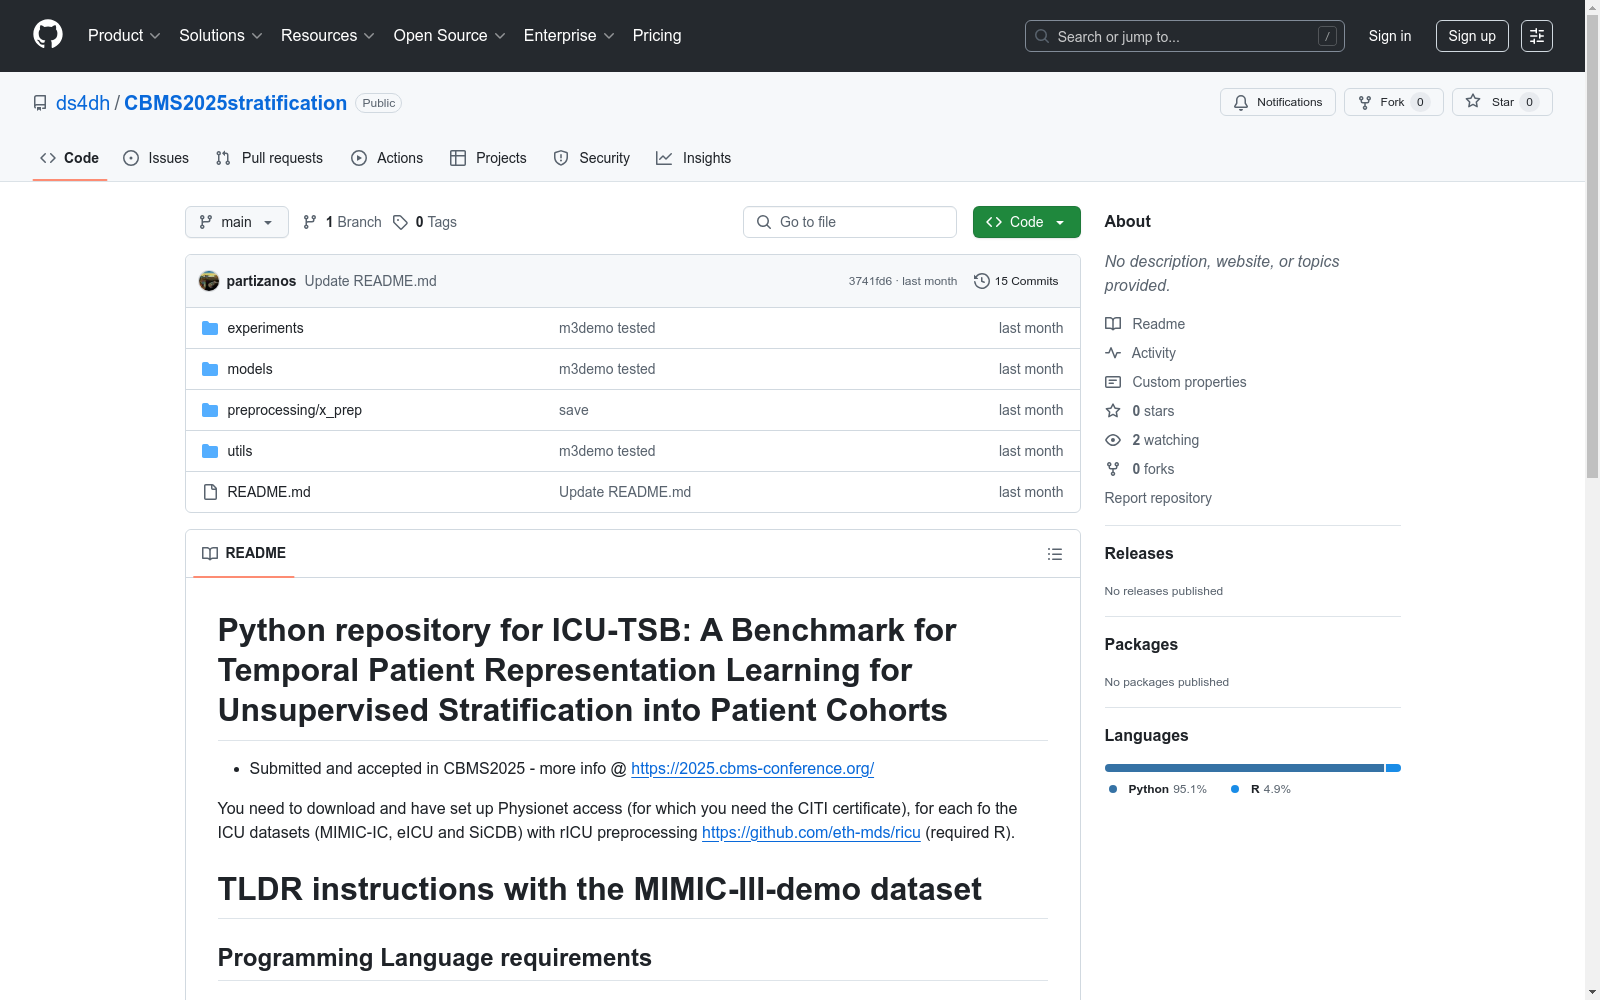This screenshot has height=1000, width=1600.
Task: Open the main branch selector dropdown
Action: 237,222
